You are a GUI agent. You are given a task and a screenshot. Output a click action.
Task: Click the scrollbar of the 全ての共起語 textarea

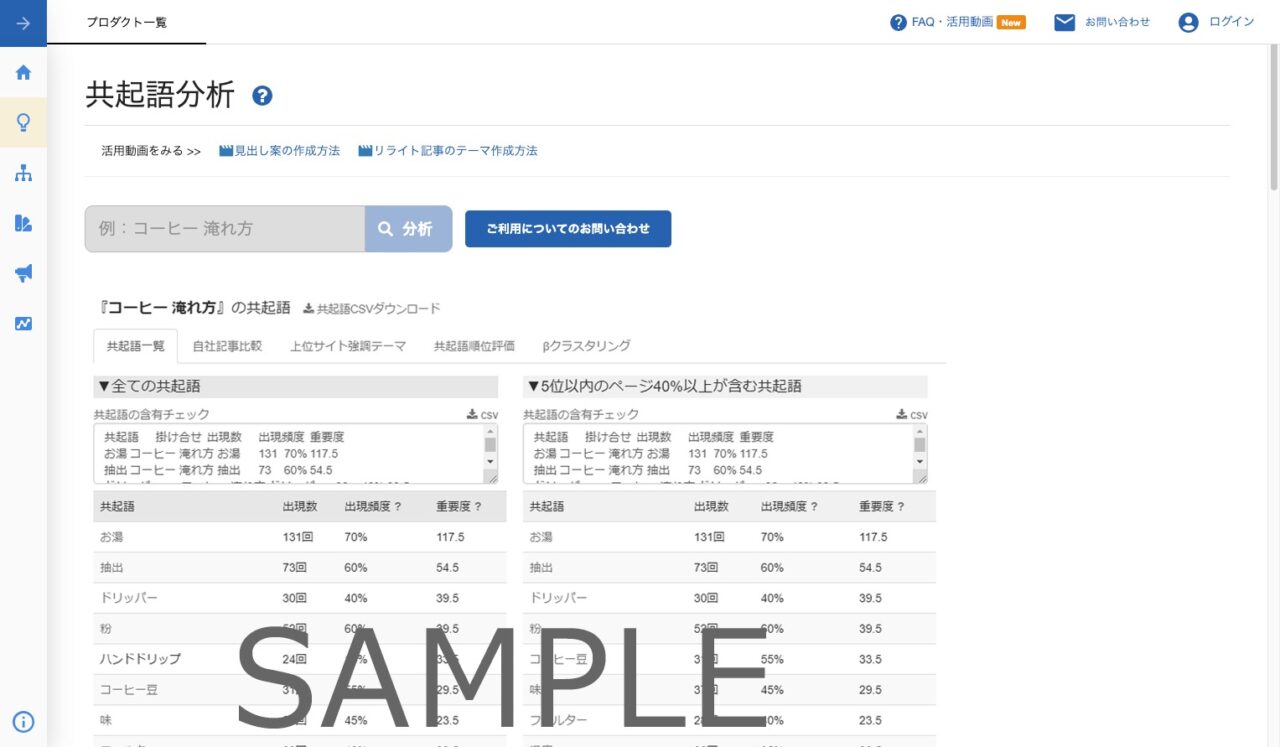(x=490, y=447)
